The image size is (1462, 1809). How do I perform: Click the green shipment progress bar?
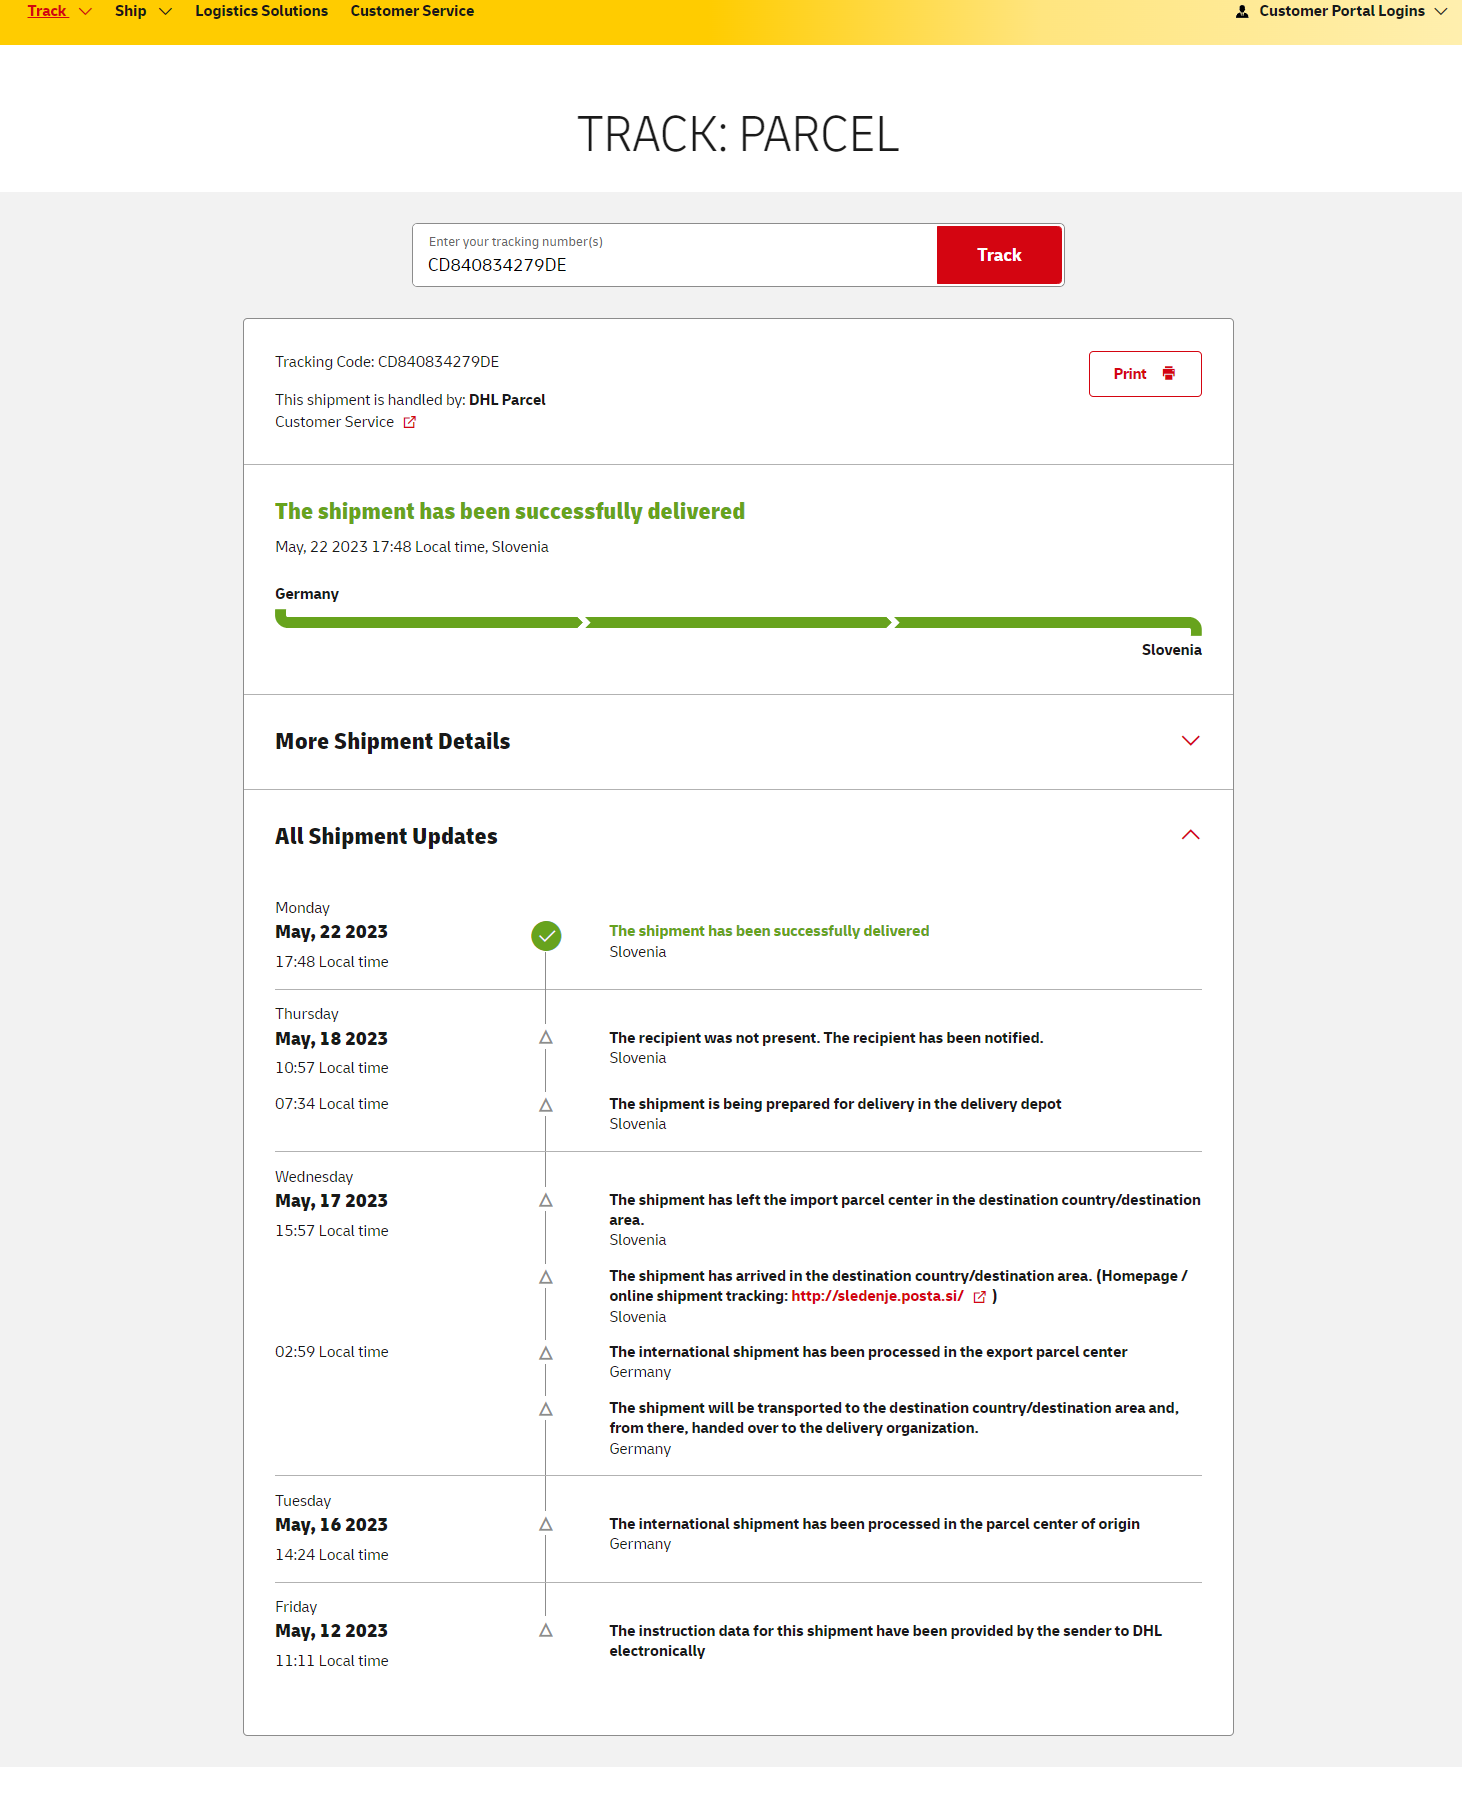738,623
